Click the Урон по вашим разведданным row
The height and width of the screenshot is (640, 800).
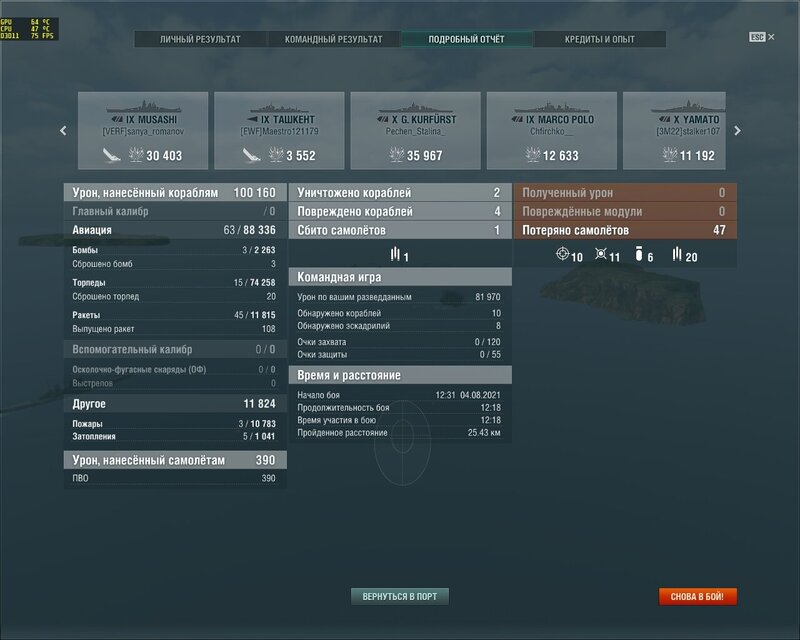[x=400, y=297]
